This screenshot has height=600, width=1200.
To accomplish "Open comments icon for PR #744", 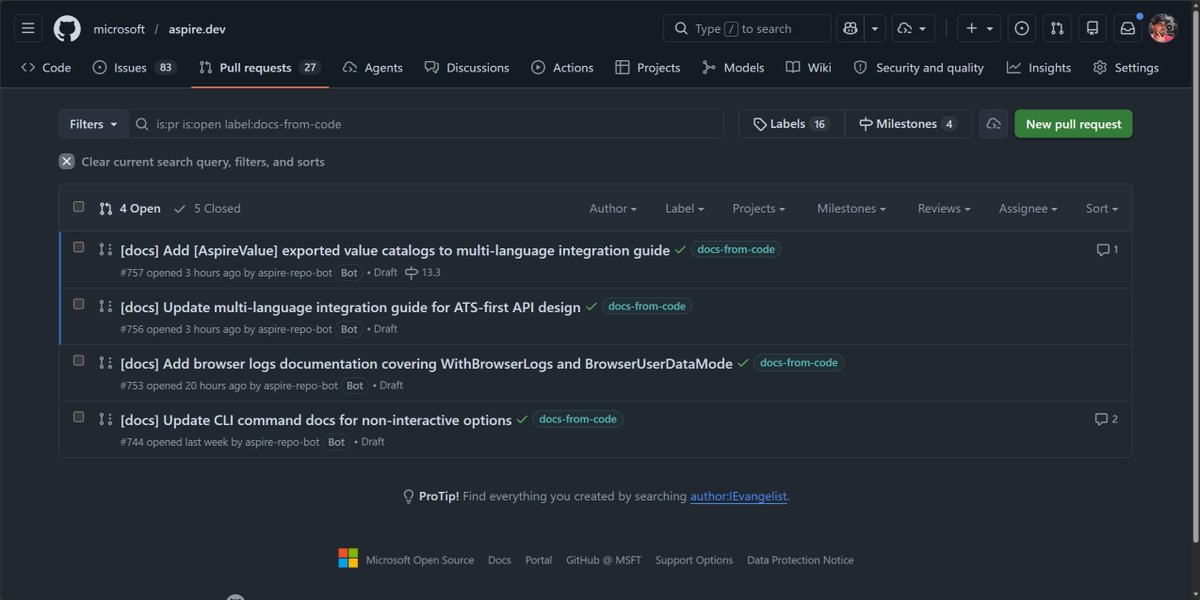I will 1106,419.
